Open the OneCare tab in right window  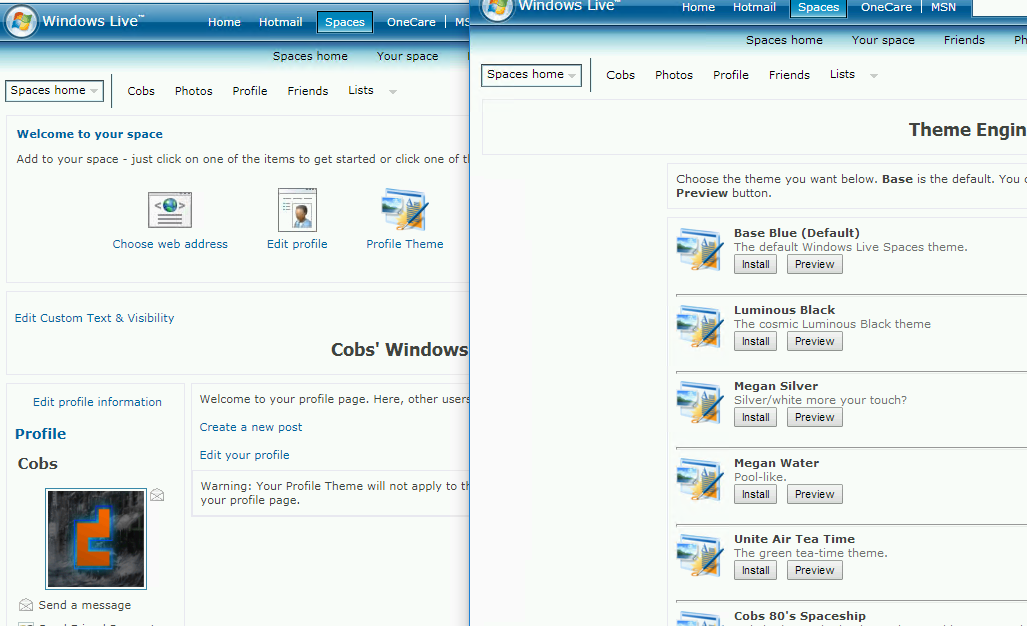click(x=886, y=7)
